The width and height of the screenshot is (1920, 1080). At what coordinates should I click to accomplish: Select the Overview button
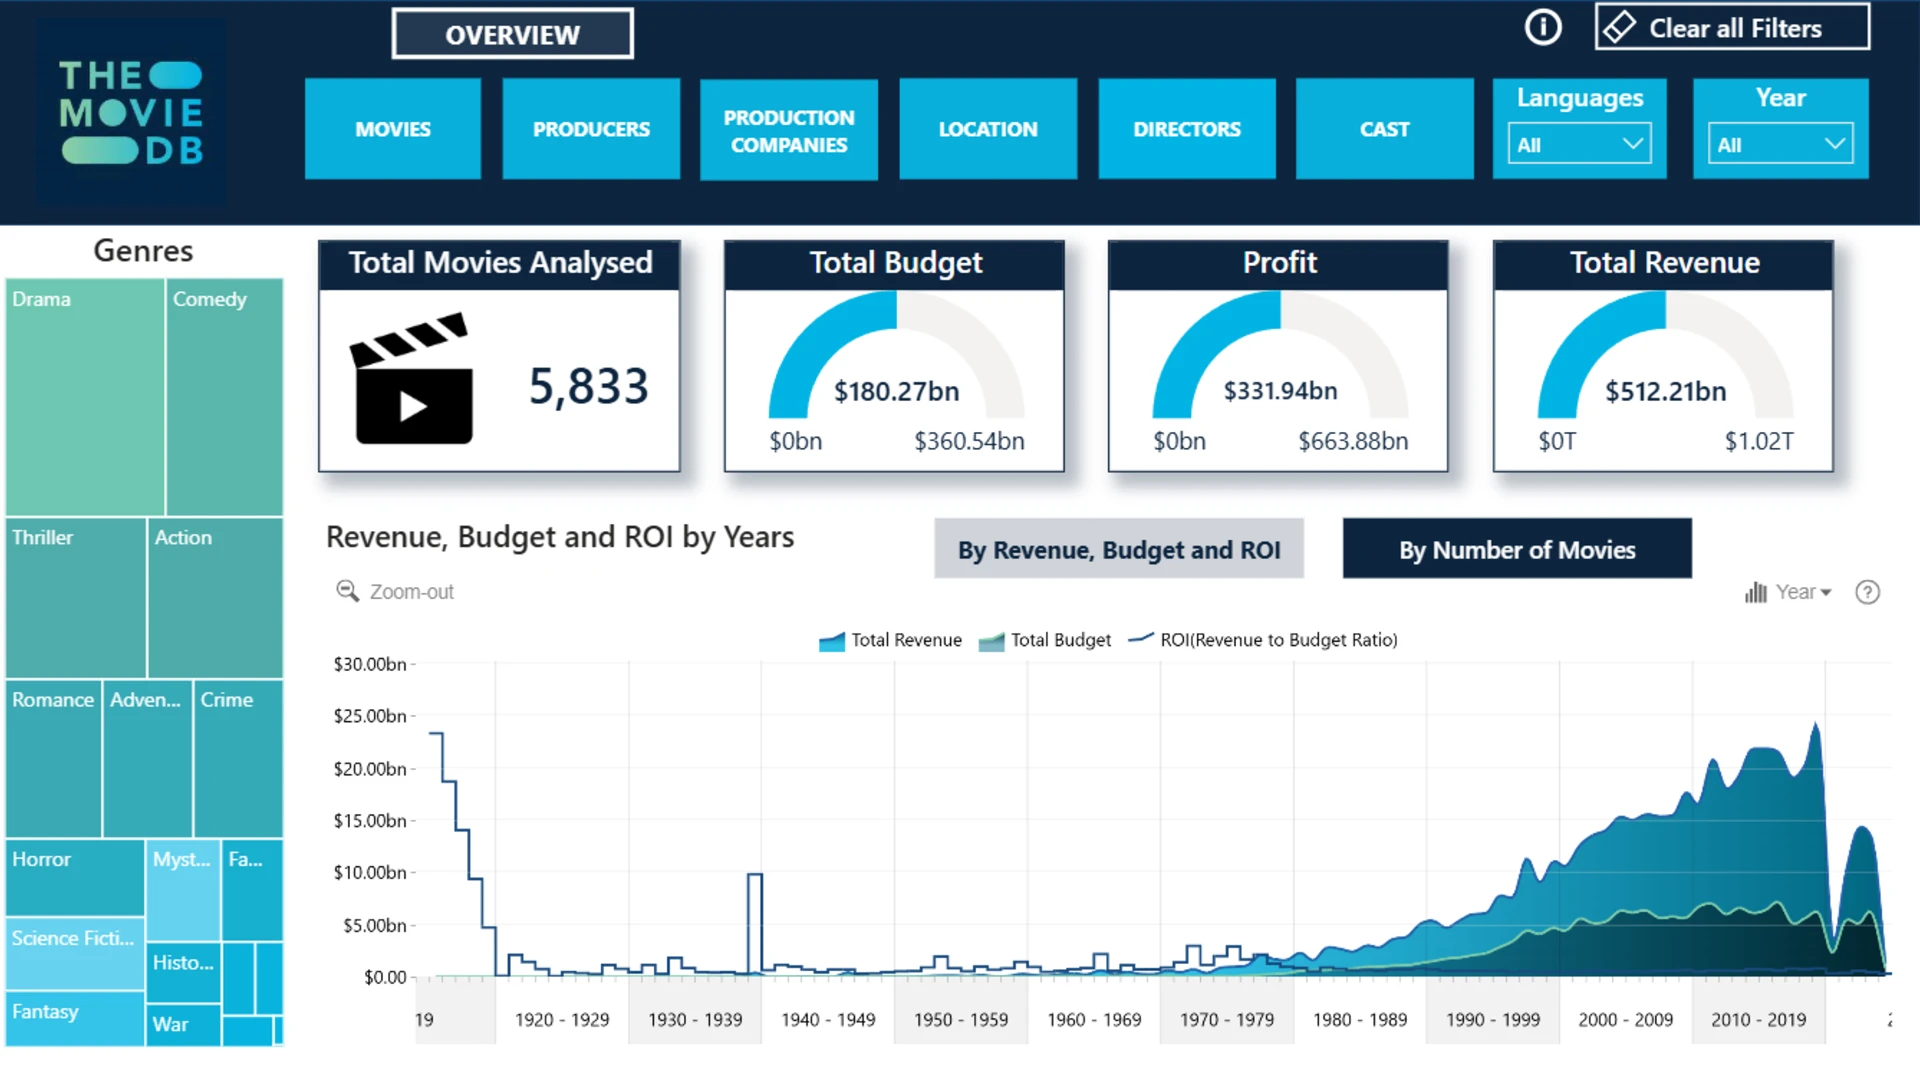512,34
